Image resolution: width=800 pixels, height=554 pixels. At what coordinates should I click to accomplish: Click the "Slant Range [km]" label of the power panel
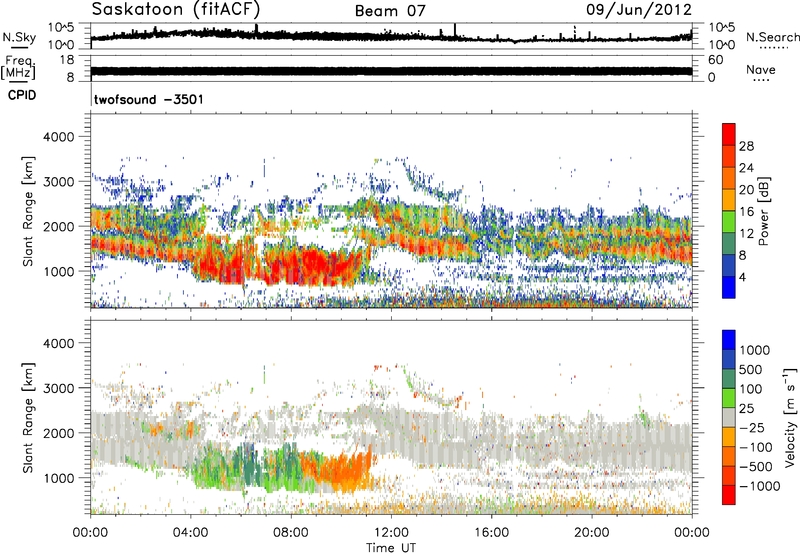coord(28,211)
